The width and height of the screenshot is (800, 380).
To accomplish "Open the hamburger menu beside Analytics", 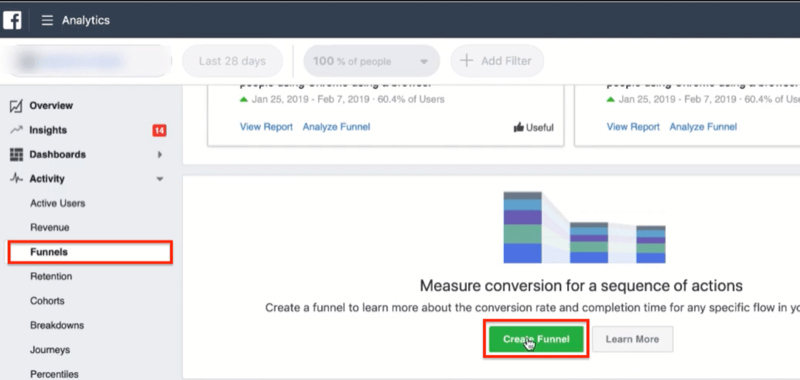I will pos(47,20).
